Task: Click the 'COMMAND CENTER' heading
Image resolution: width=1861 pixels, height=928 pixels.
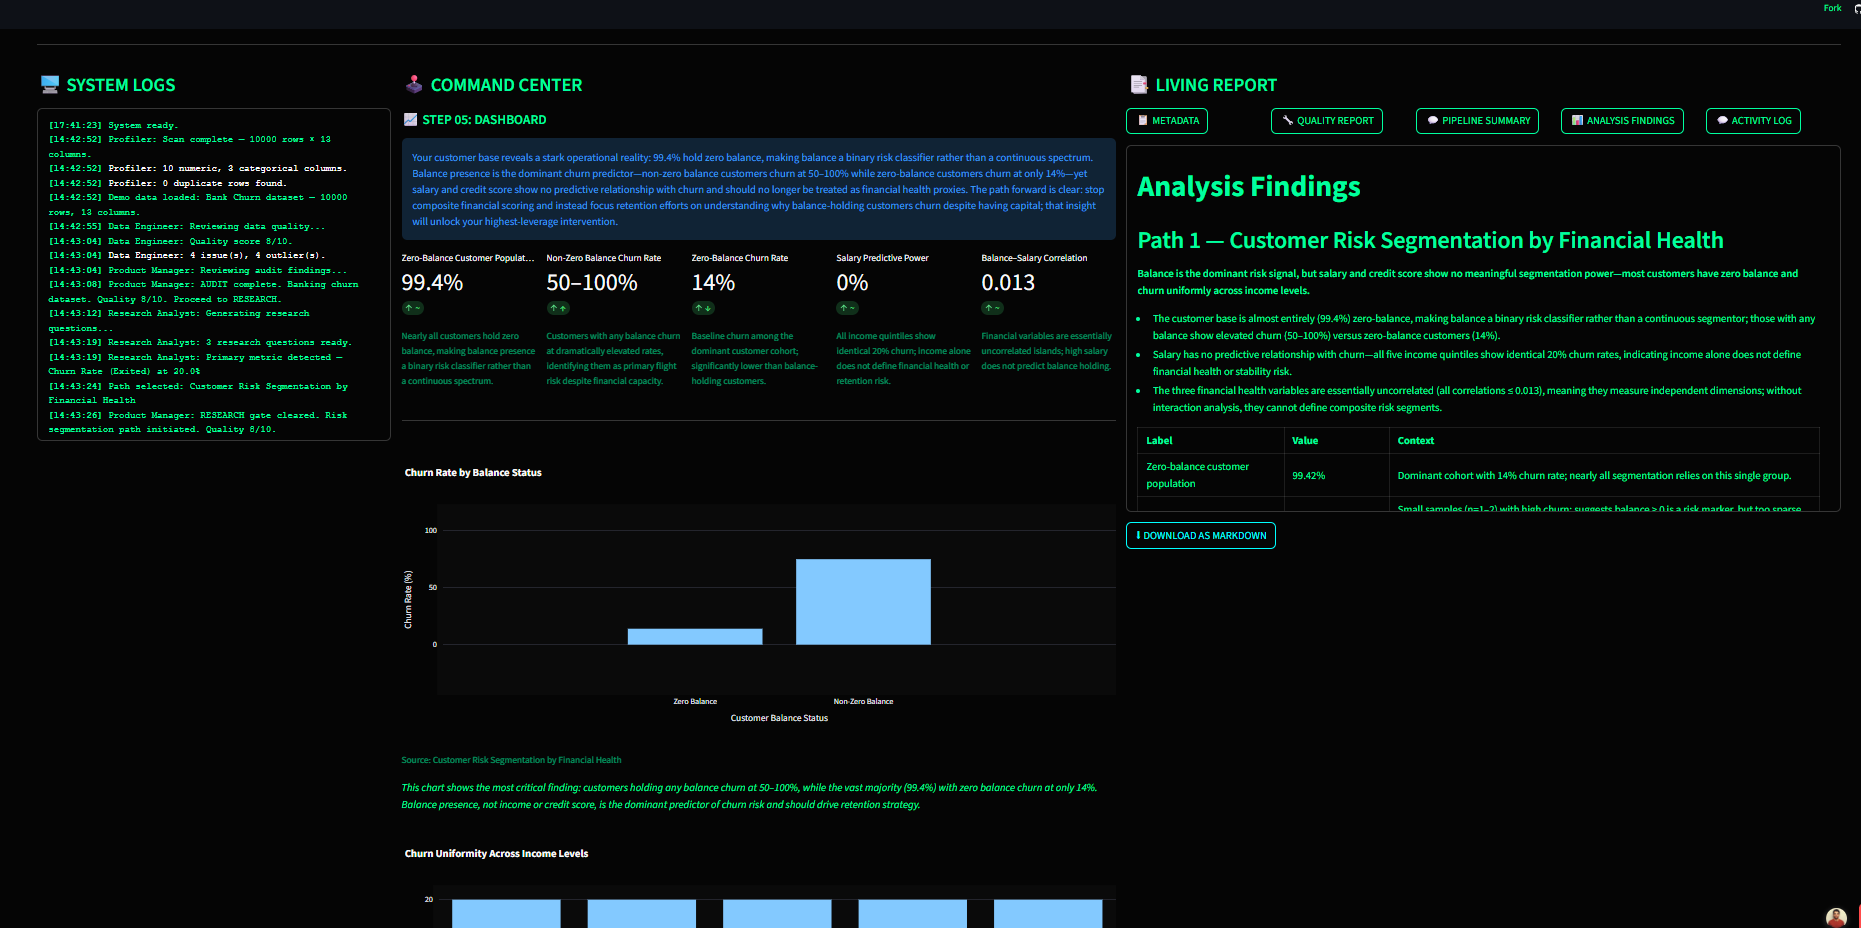Action: [506, 85]
